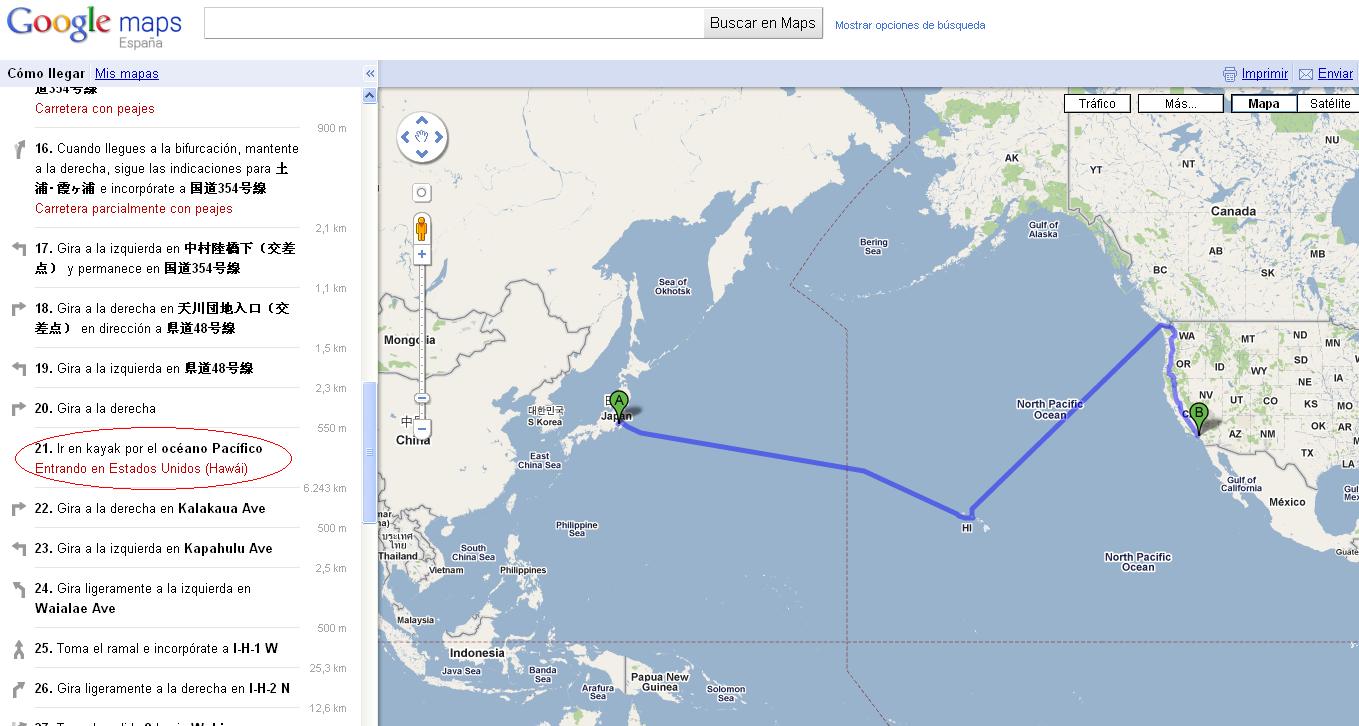Click the Buscar en Maps button
Image resolution: width=1359 pixels, height=726 pixels.
pos(763,23)
